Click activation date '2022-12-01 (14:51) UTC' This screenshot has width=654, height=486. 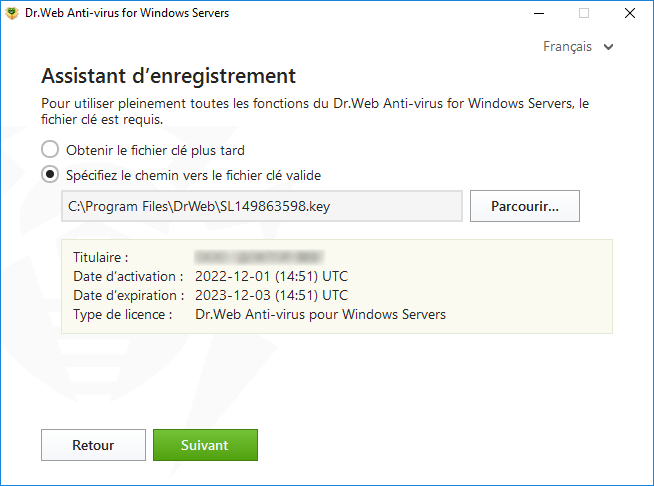272,276
